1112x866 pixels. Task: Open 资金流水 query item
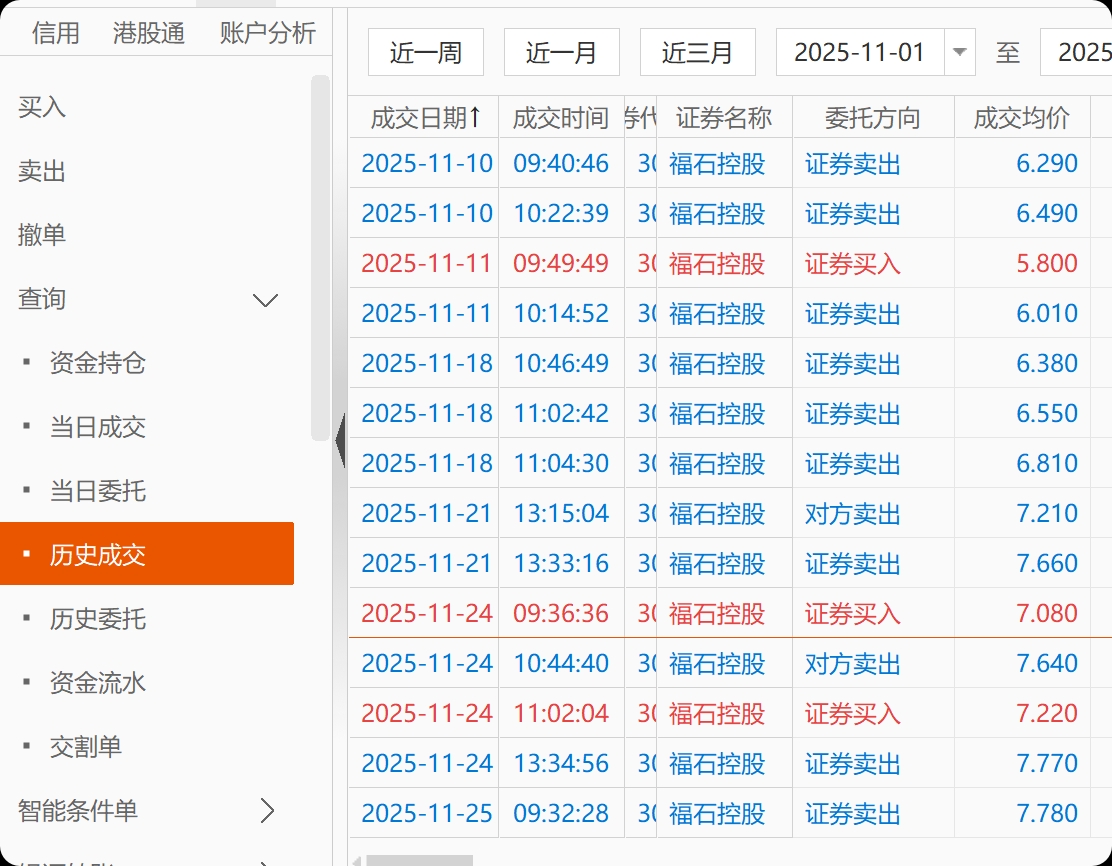[x=97, y=682]
